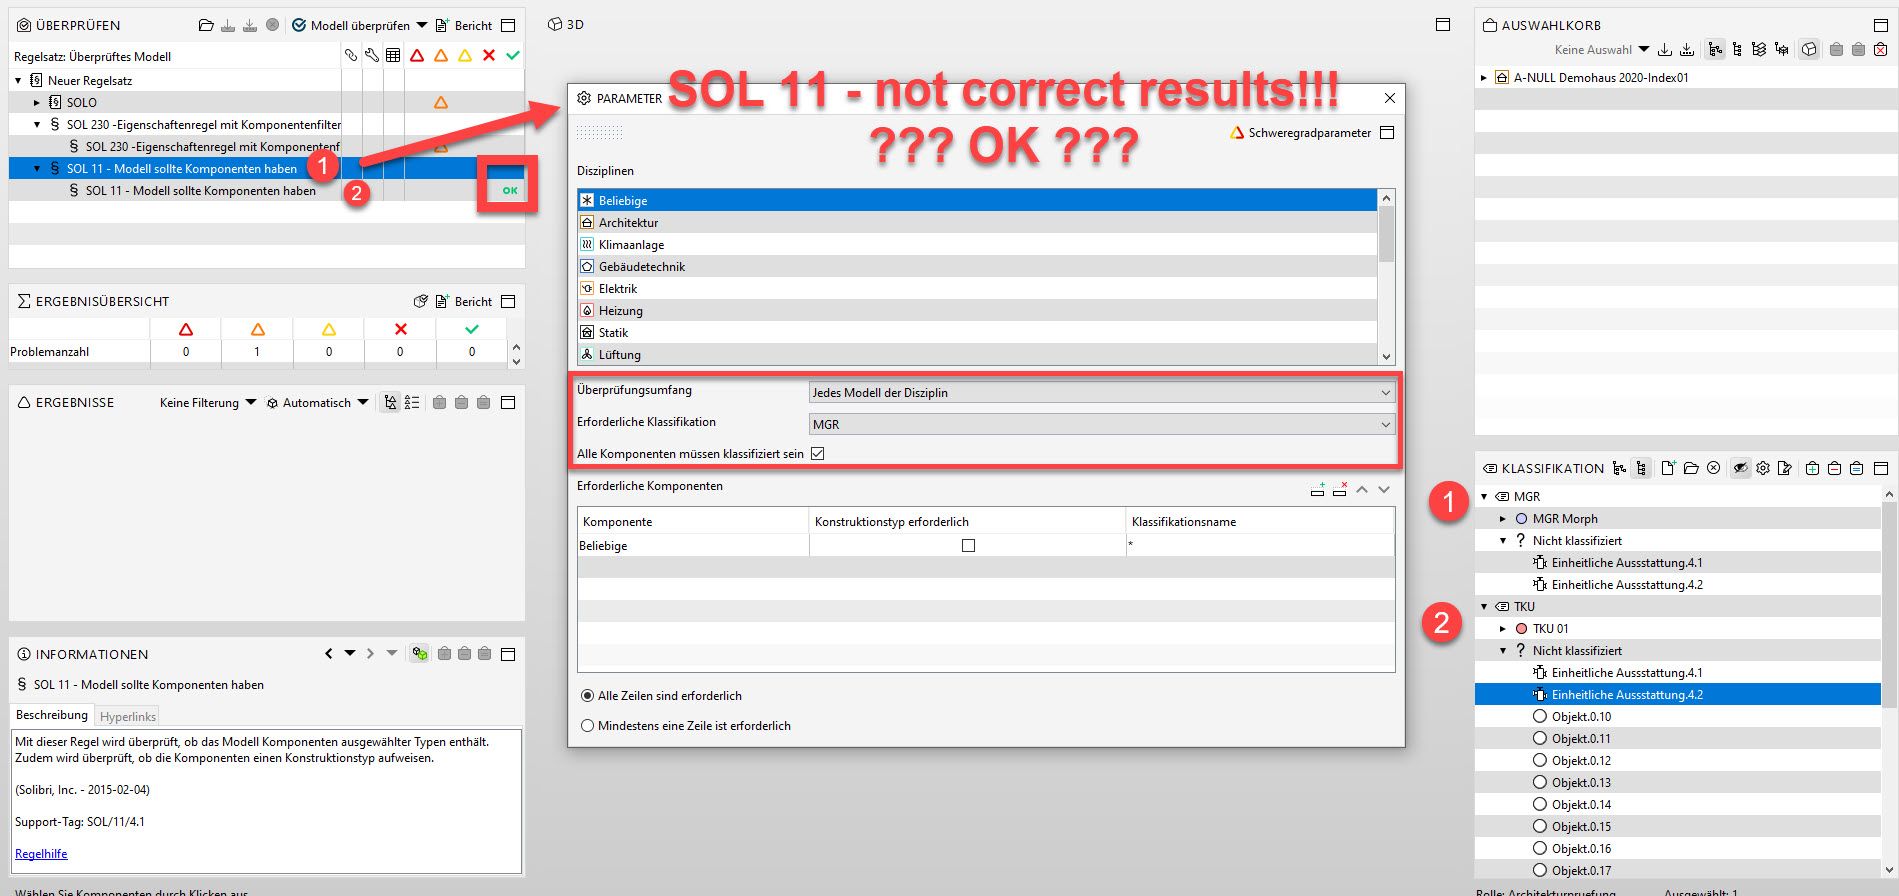Set basket blue equals icon in Klassifikation
This screenshot has height=896, width=1899.
point(1857,468)
